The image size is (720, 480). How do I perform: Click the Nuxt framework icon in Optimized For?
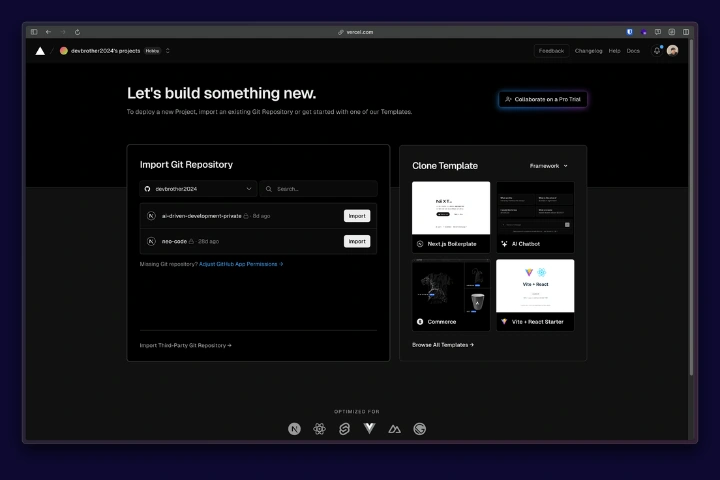click(x=394, y=429)
